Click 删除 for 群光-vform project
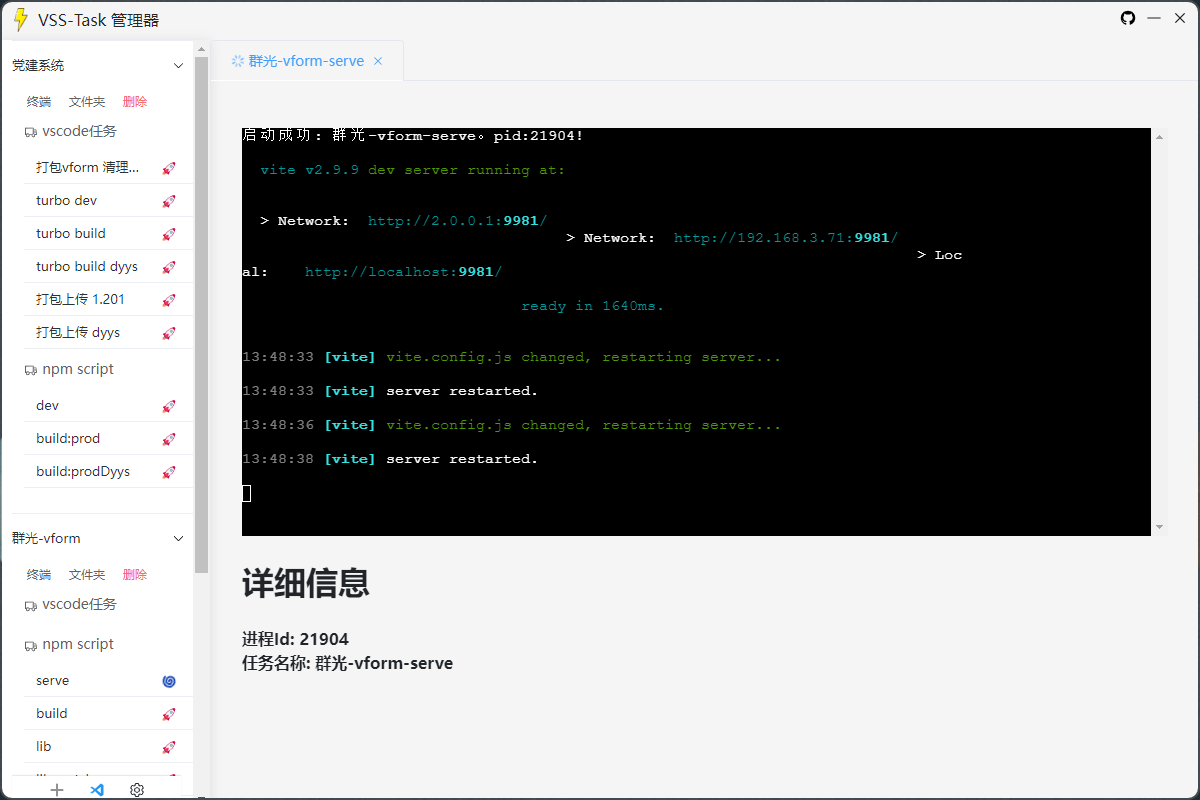The width and height of the screenshot is (1200, 800). coord(135,575)
